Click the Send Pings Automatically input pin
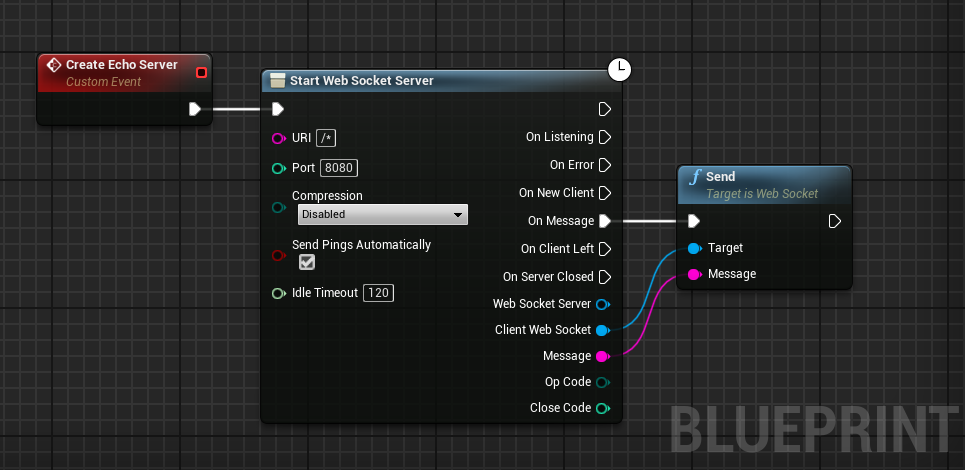The height and width of the screenshot is (470, 965). (x=279, y=255)
